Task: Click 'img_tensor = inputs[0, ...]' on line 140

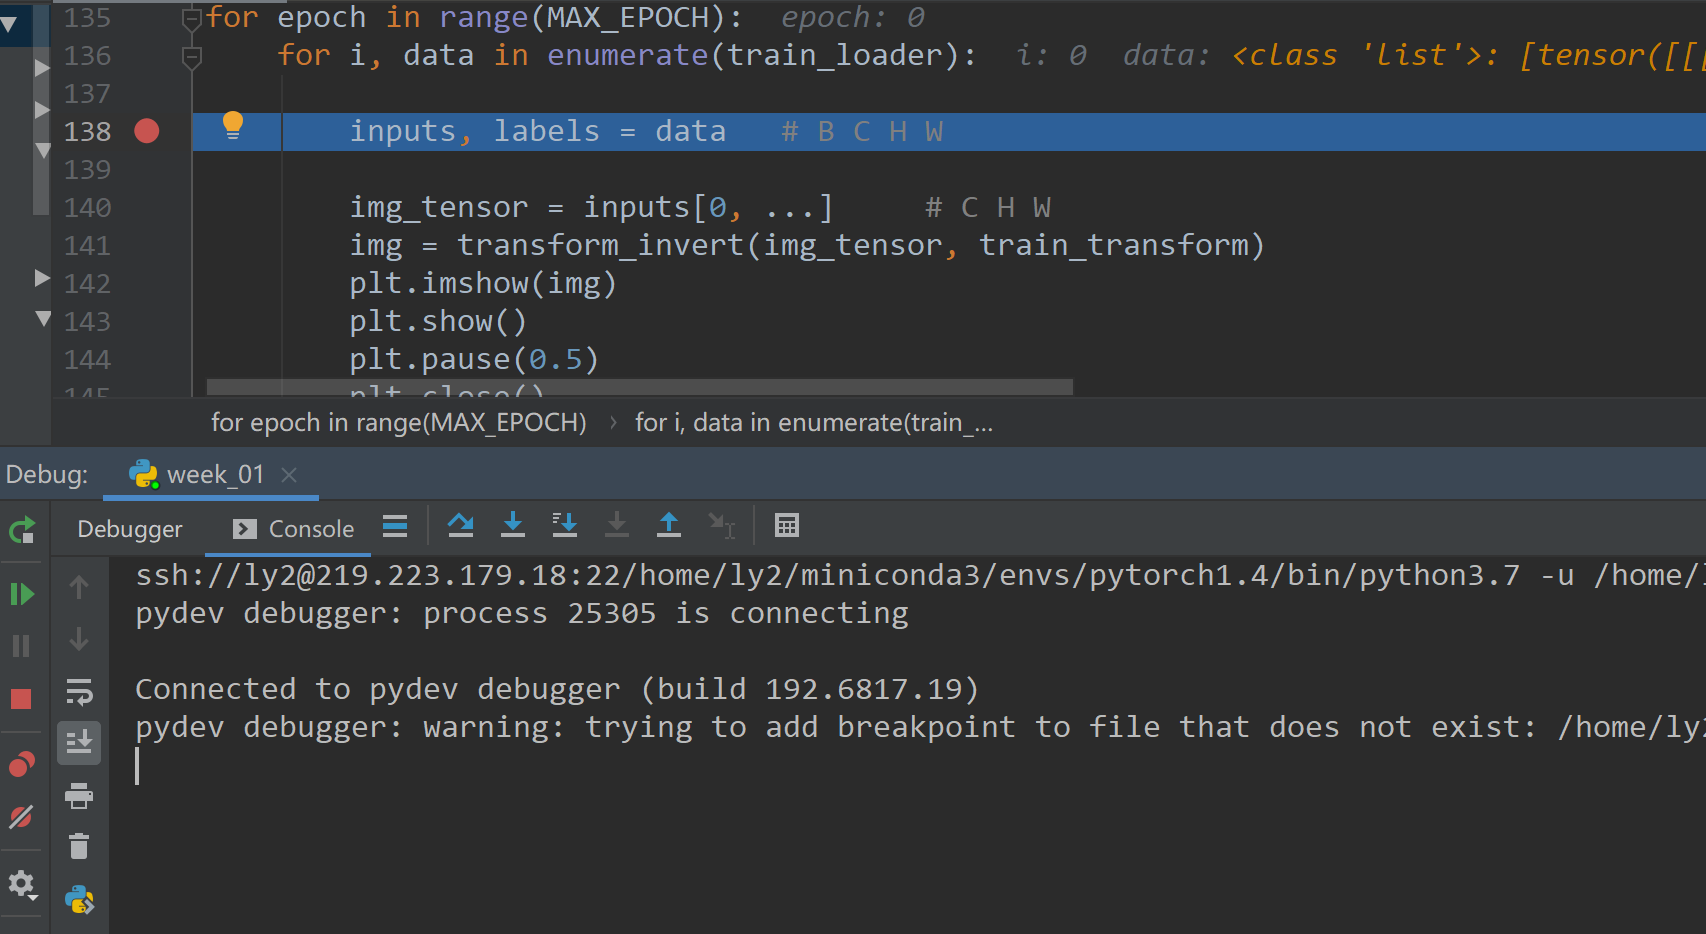Action: (591, 208)
